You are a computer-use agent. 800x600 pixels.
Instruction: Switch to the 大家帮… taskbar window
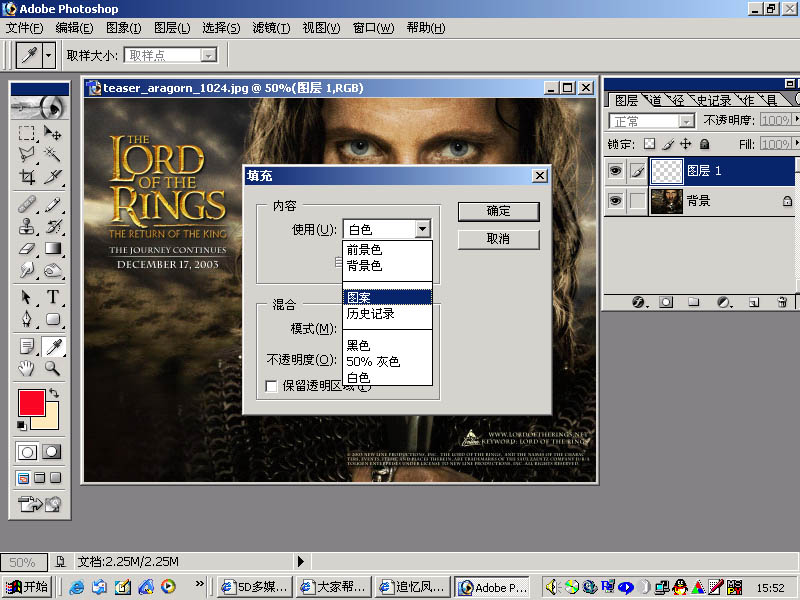click(334, 587)
